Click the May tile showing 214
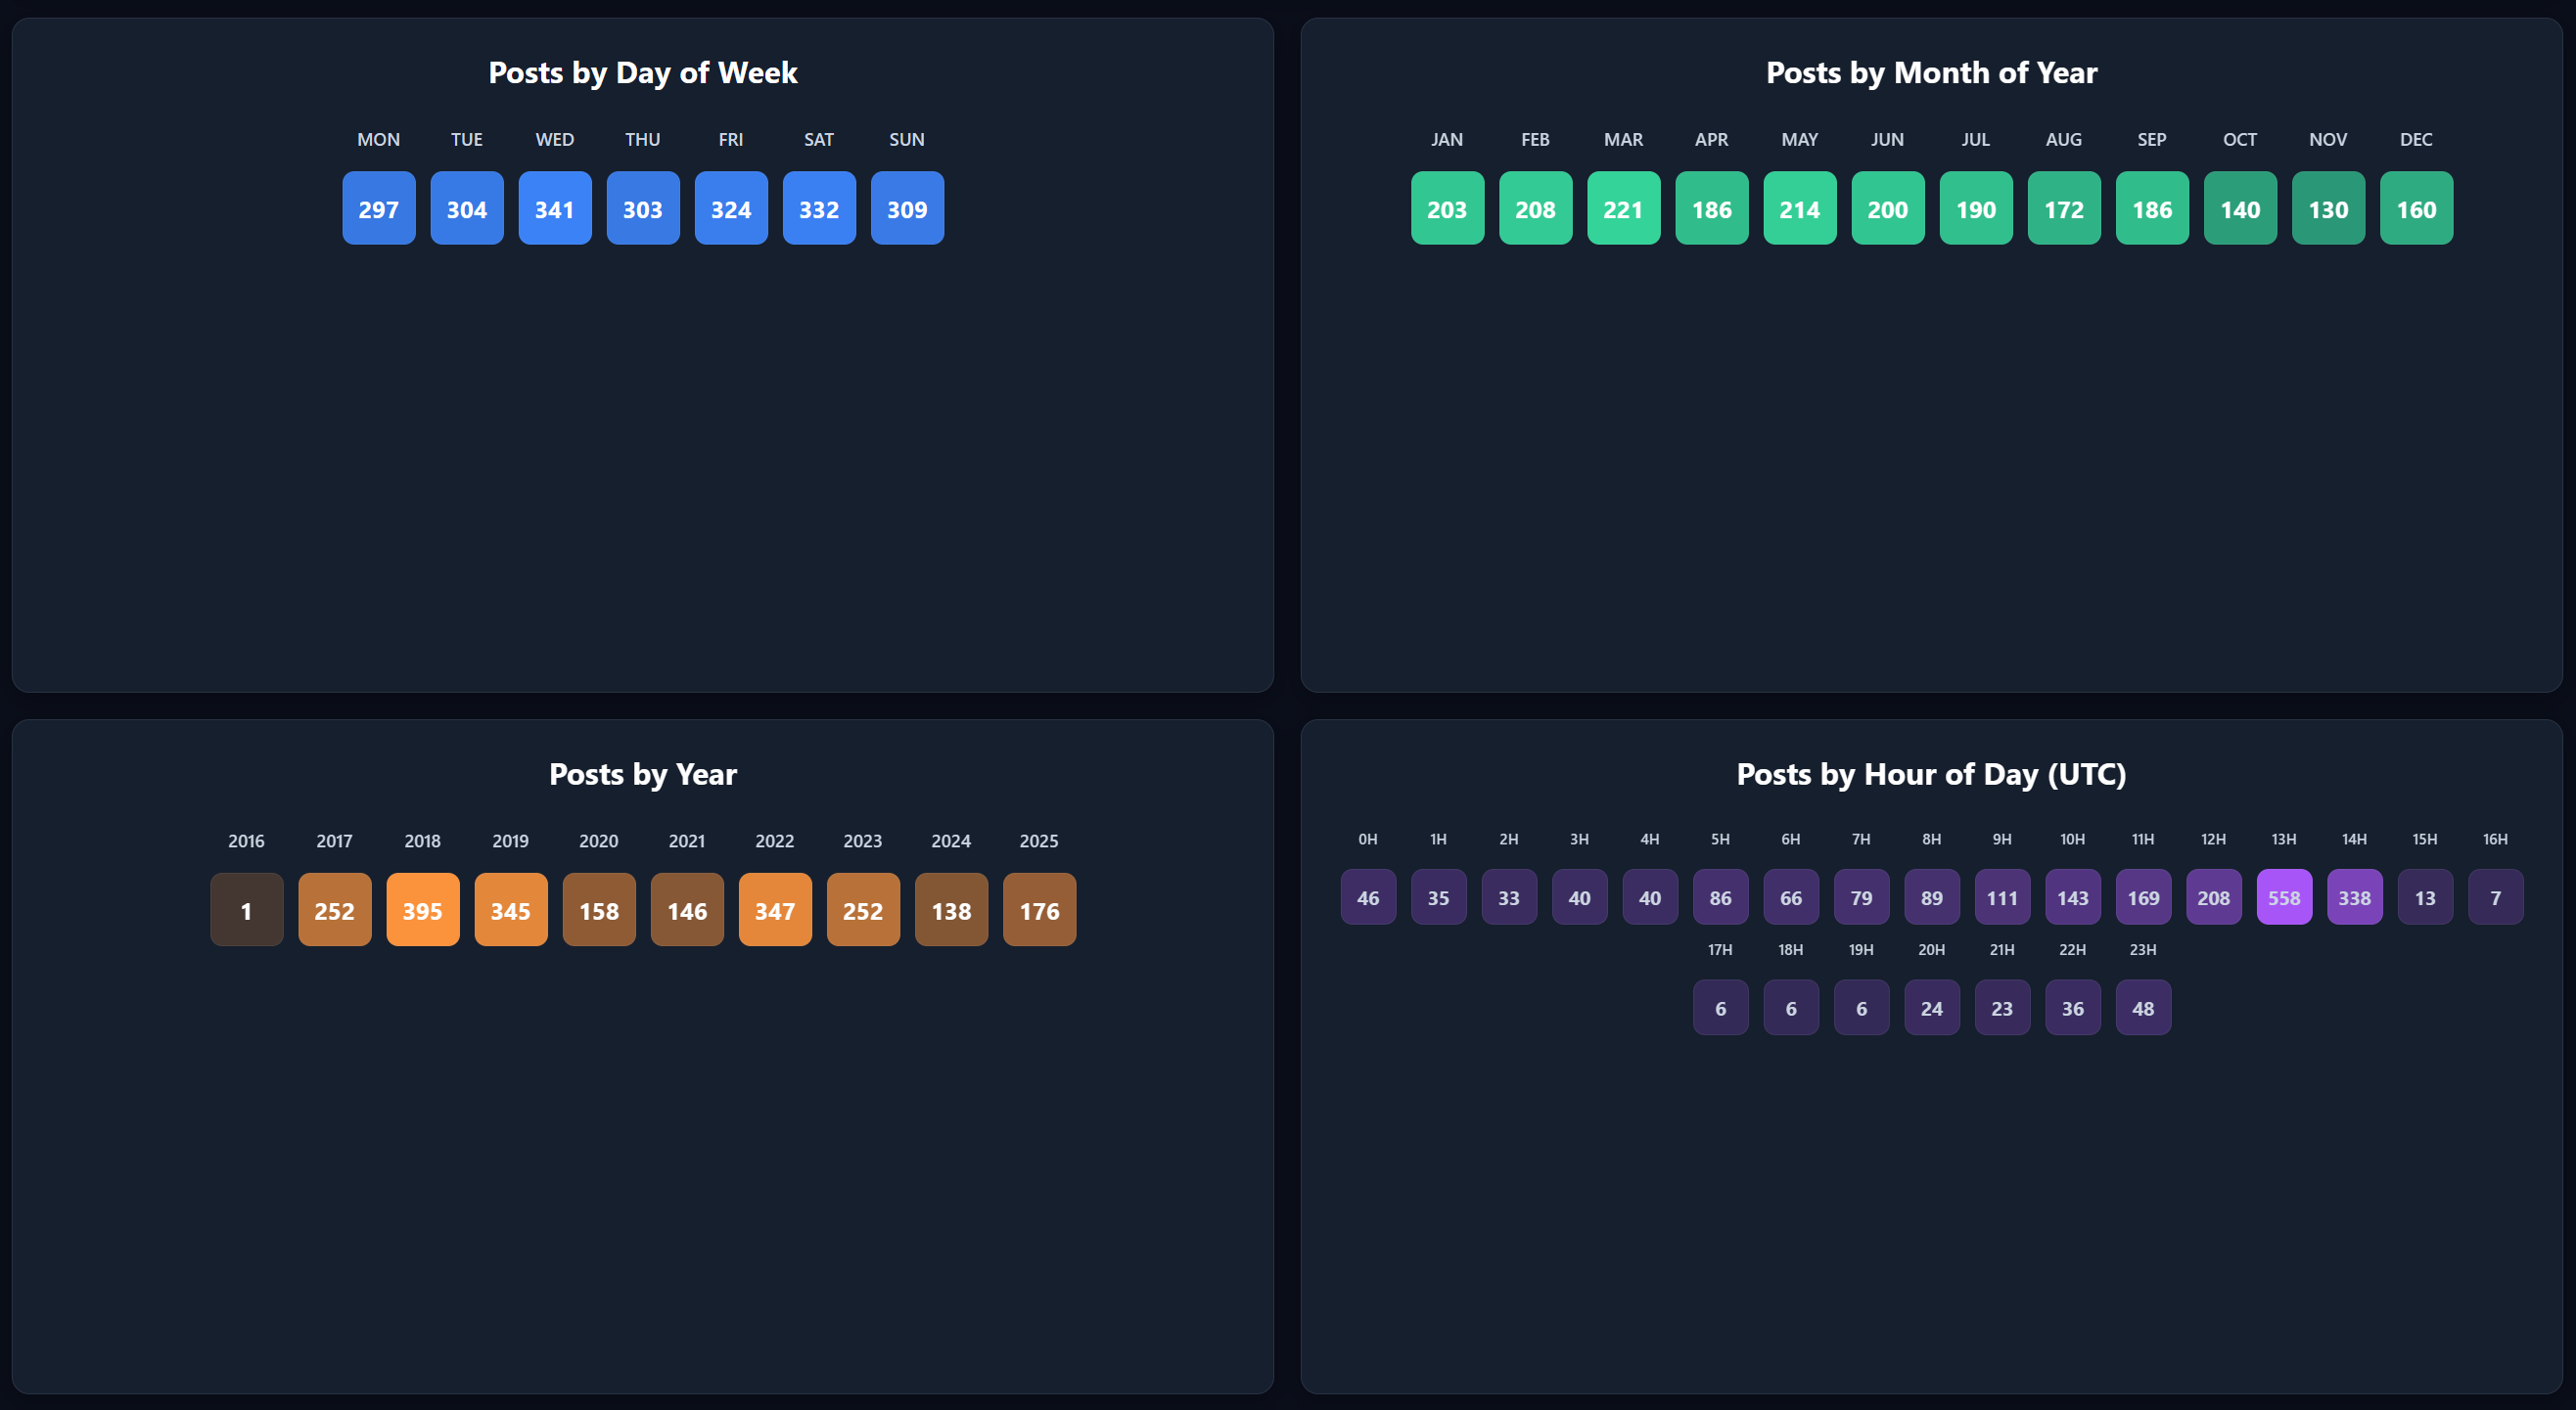 click(x=1799, y=208)
